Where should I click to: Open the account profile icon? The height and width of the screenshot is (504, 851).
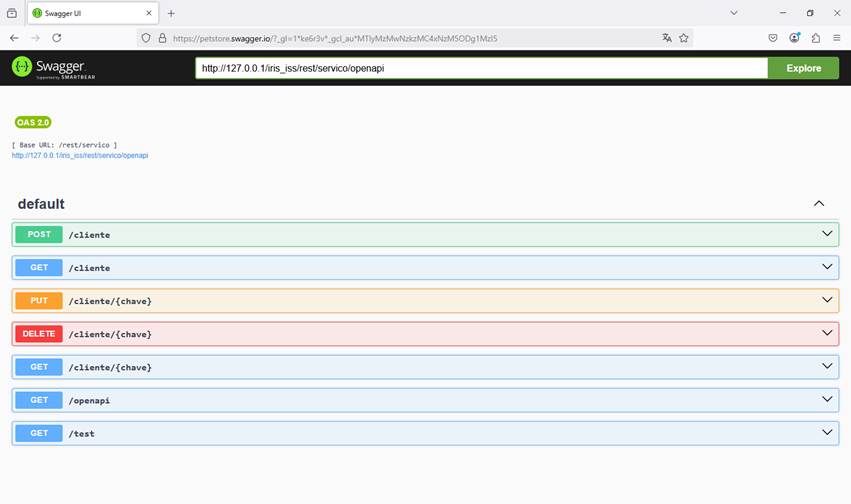(794, 38)
